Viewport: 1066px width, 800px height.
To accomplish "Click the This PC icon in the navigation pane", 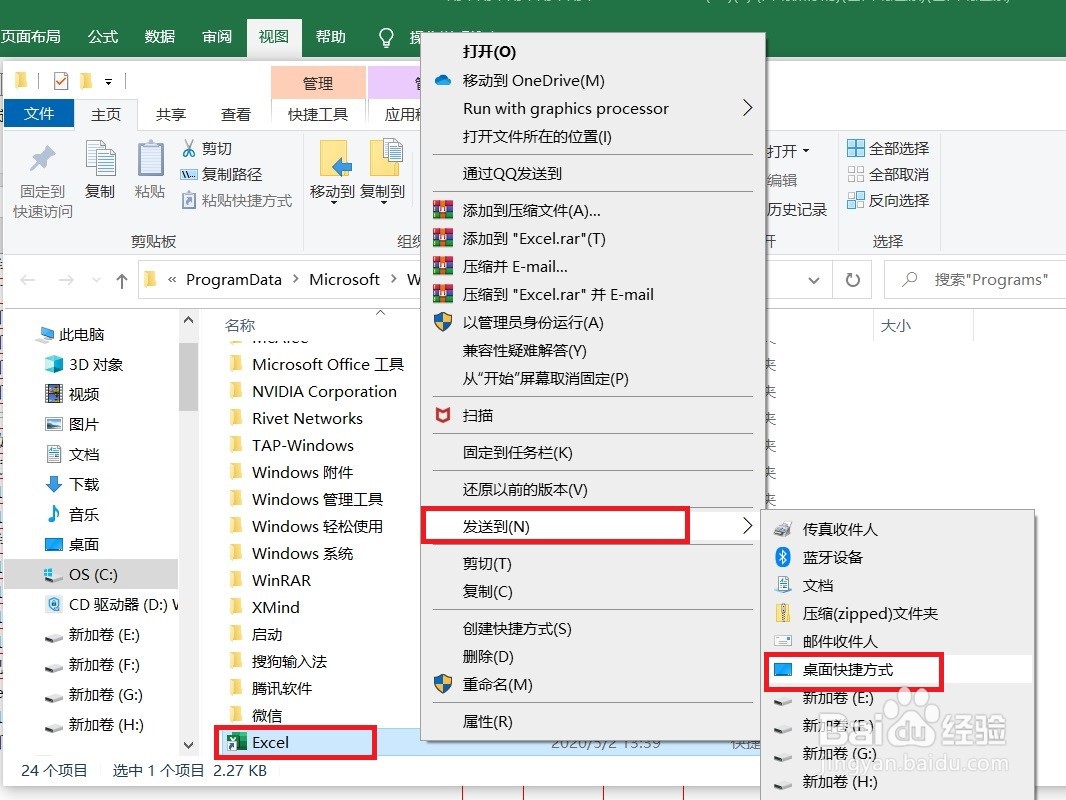I will [47, 334].
